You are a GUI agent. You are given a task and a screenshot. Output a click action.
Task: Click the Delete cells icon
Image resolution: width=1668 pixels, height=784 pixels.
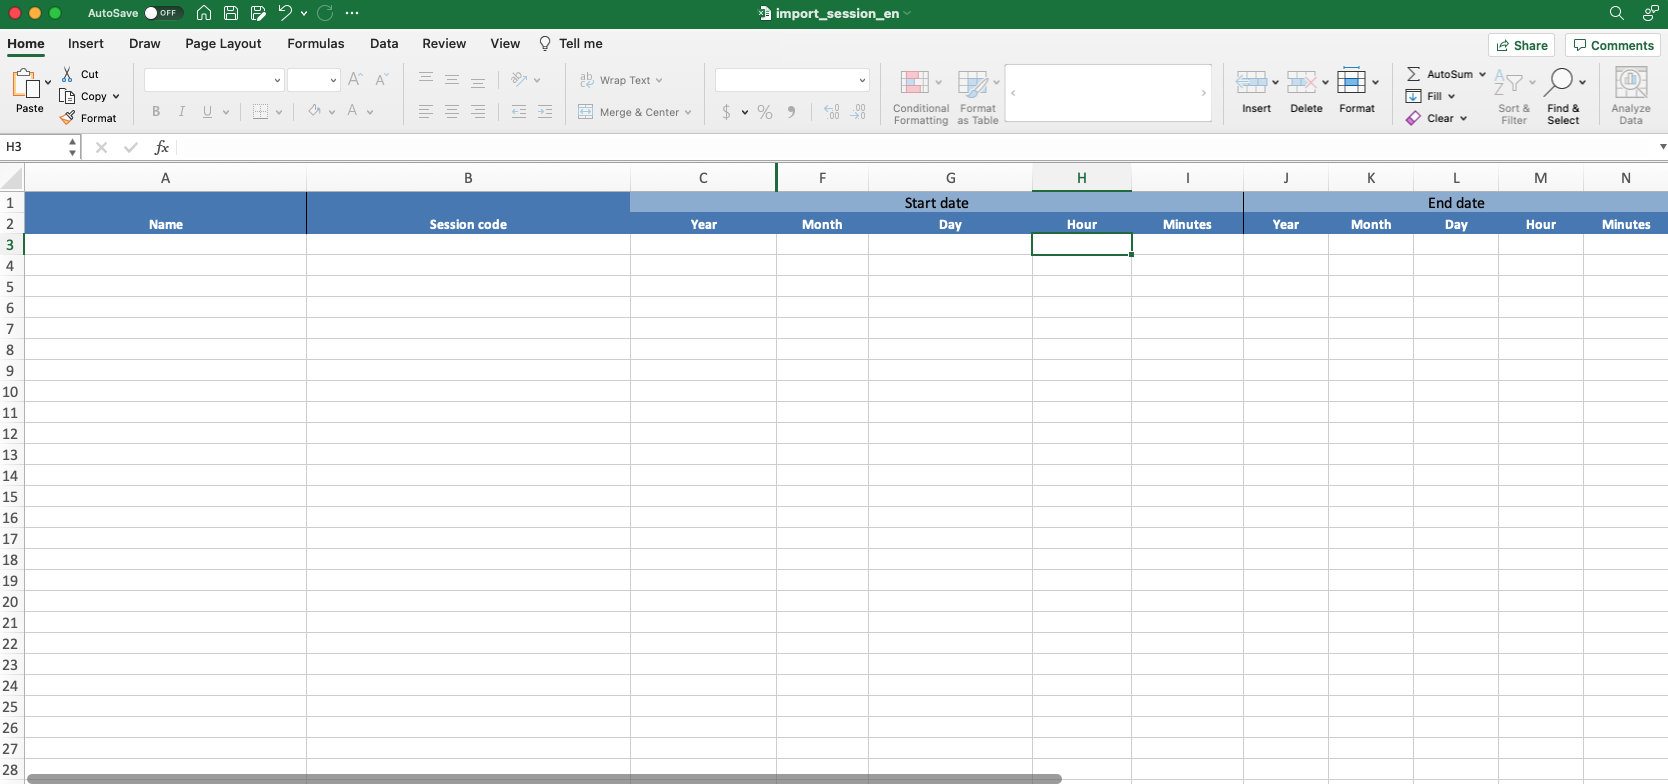[x=1302, y=82]
